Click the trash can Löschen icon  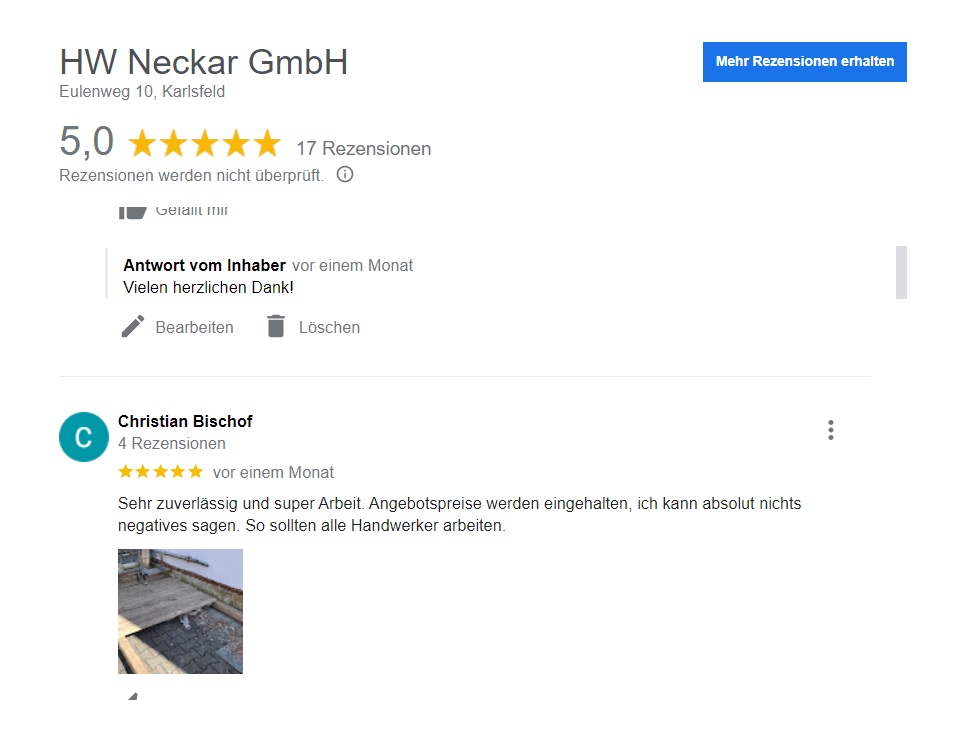[276, 326]
